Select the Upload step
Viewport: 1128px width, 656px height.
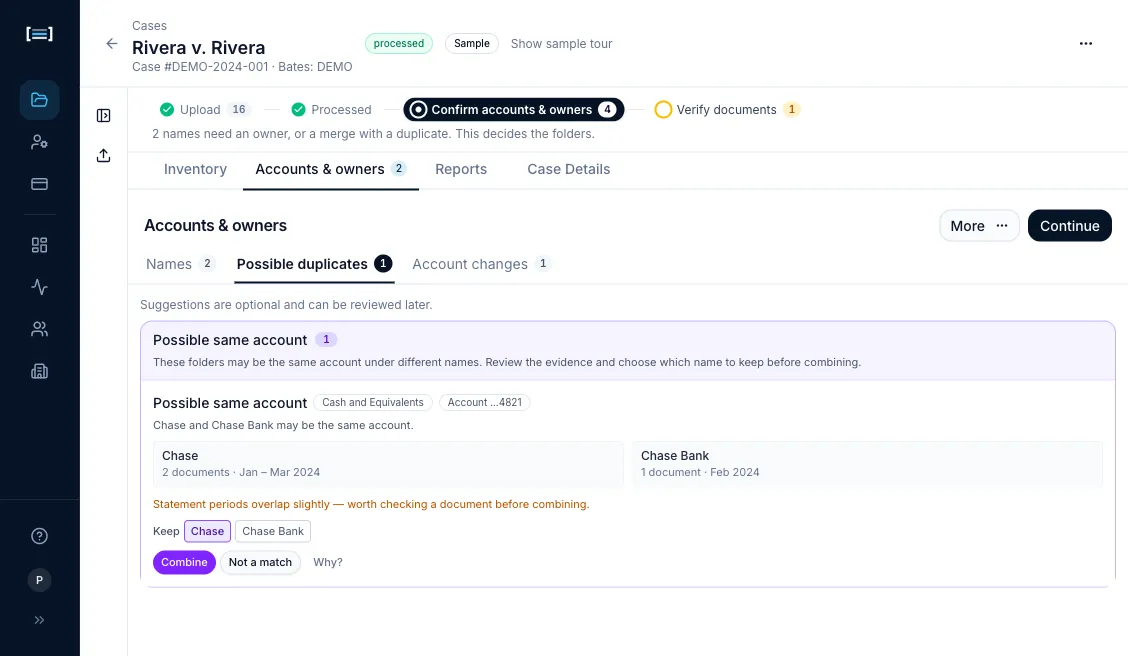tap(205, 109)
